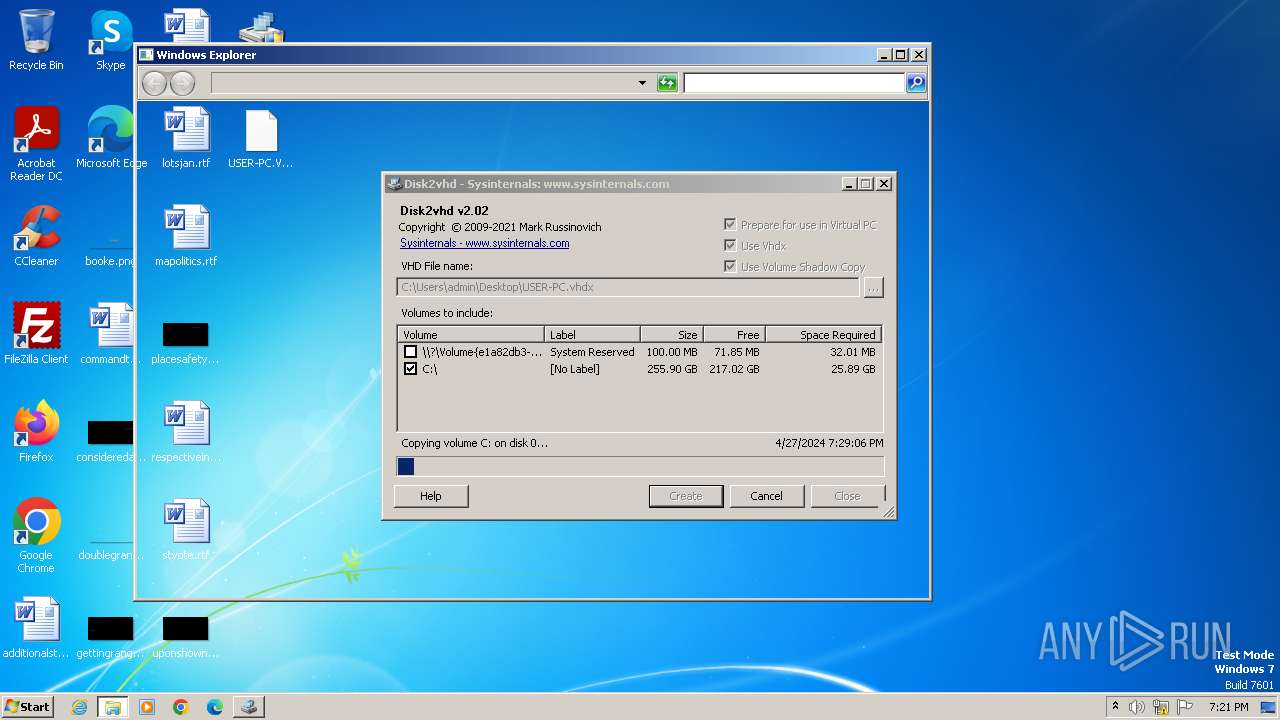The image size is (1280, 720).
Task: Open Firefox desktop shortcut
Action: [36, 432]
